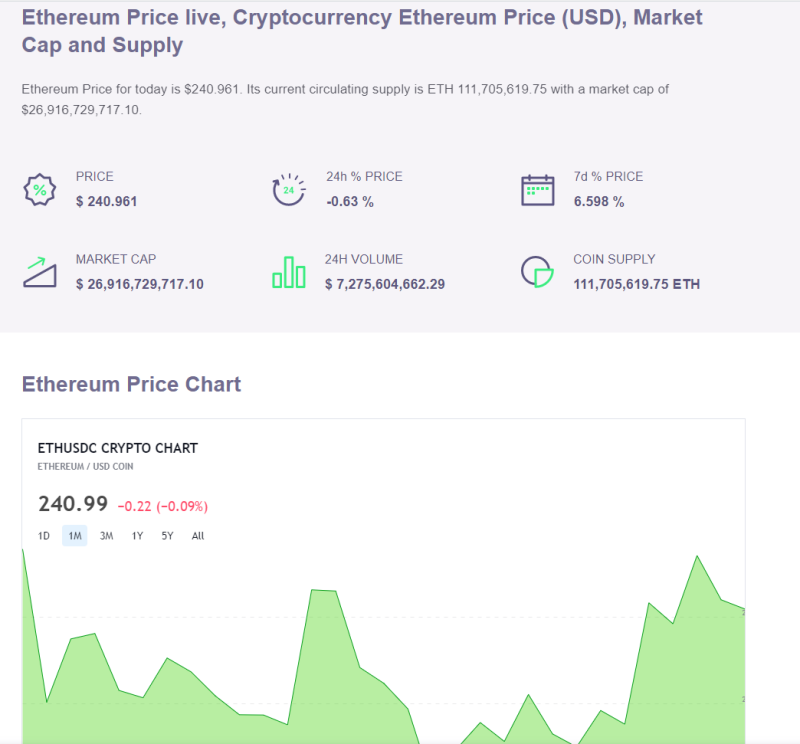This screenshot has width=800, height=744.
Task: Click the market cap dollar value
Action: coord(139,284)
